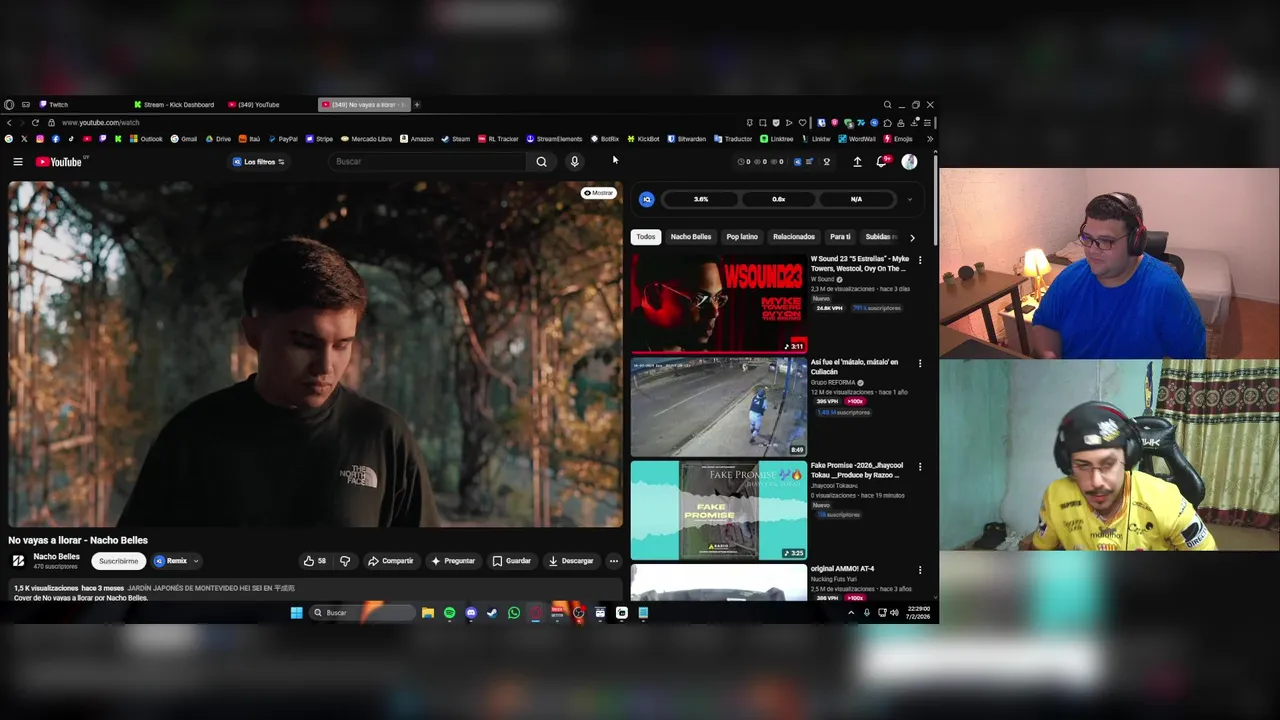Click the 3.6% stat pill
The height and width of the screenshot is (720, 1280).
[x=701, y=199]
